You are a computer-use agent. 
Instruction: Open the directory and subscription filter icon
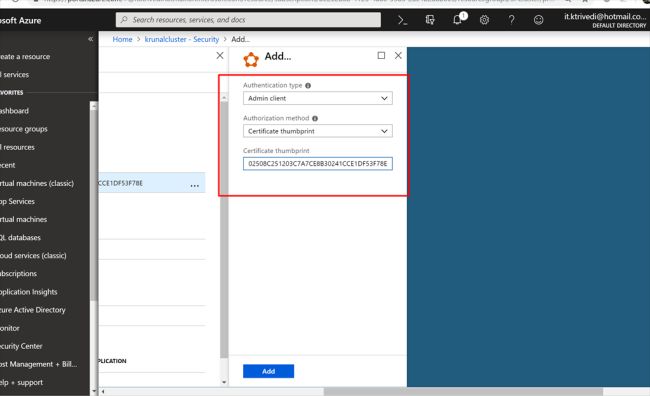point(430,20)
